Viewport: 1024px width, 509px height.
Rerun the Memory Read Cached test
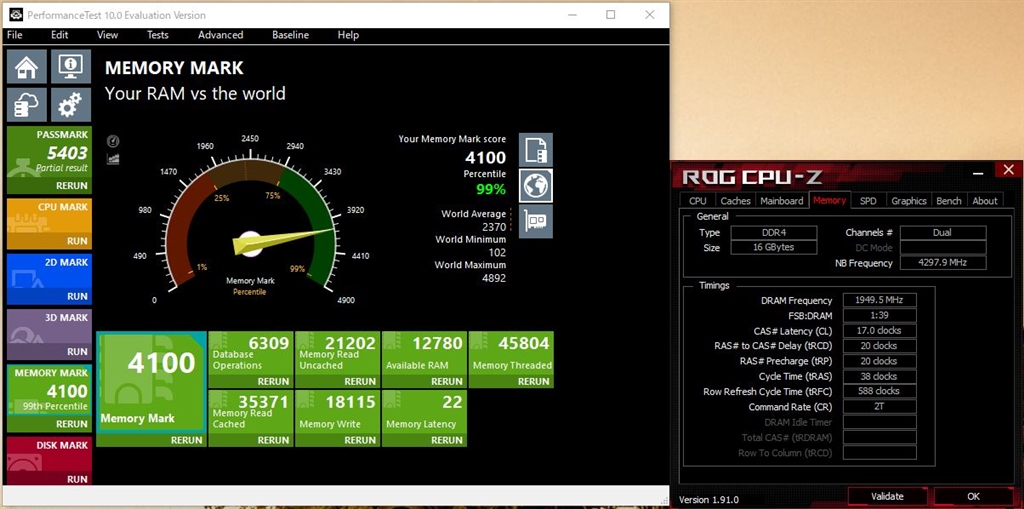tap(273, 440)
